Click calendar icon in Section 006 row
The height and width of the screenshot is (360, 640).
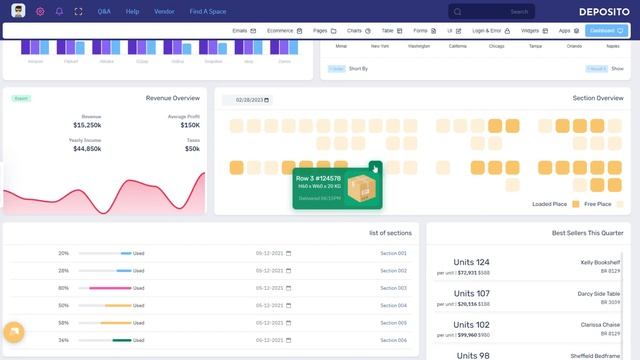point(289,340)
